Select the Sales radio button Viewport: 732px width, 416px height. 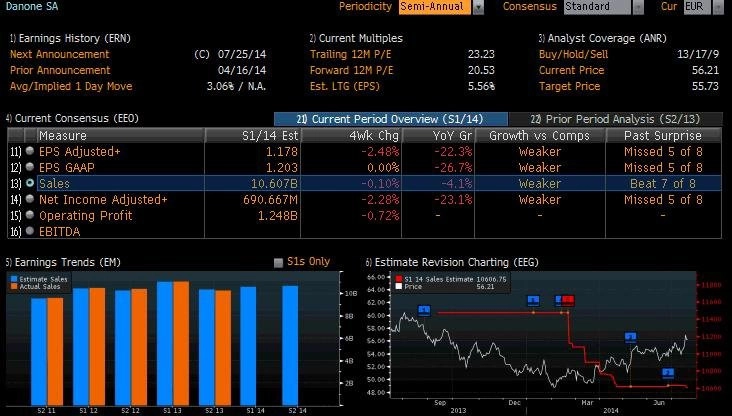(30, 183)
